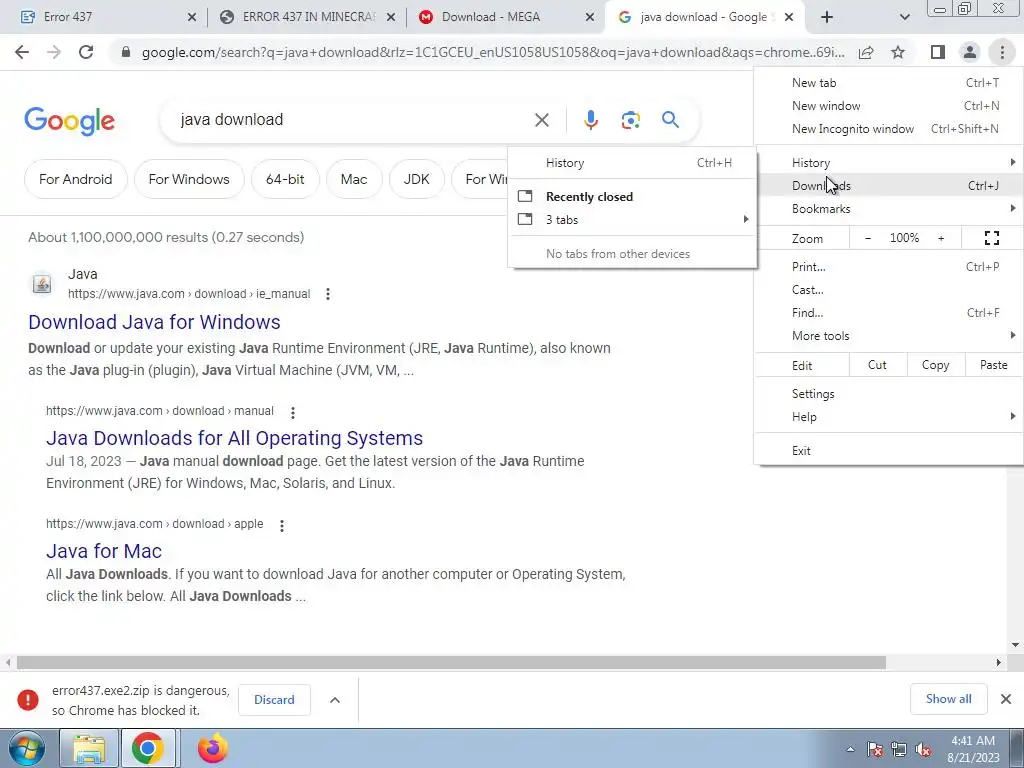Screen dimensions: 1024x768
Task: Expand the 3 tabs recently closed entry
Action: (x=632, y=220)
